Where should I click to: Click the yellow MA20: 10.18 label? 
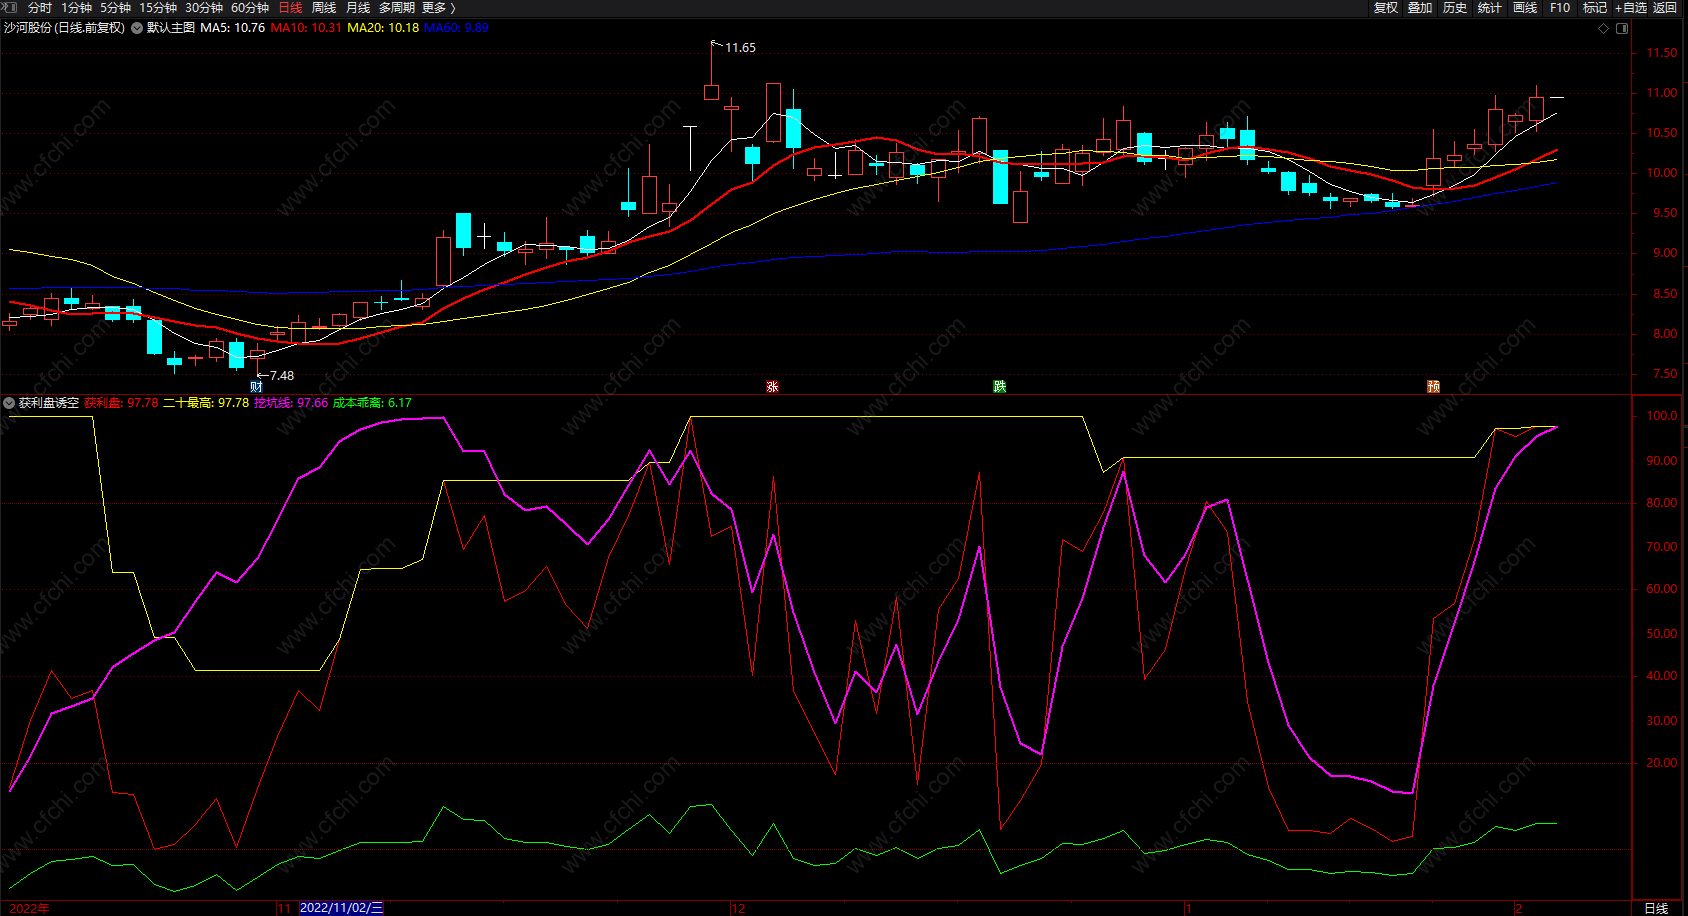pyautogui.click(x=383, y=28)
